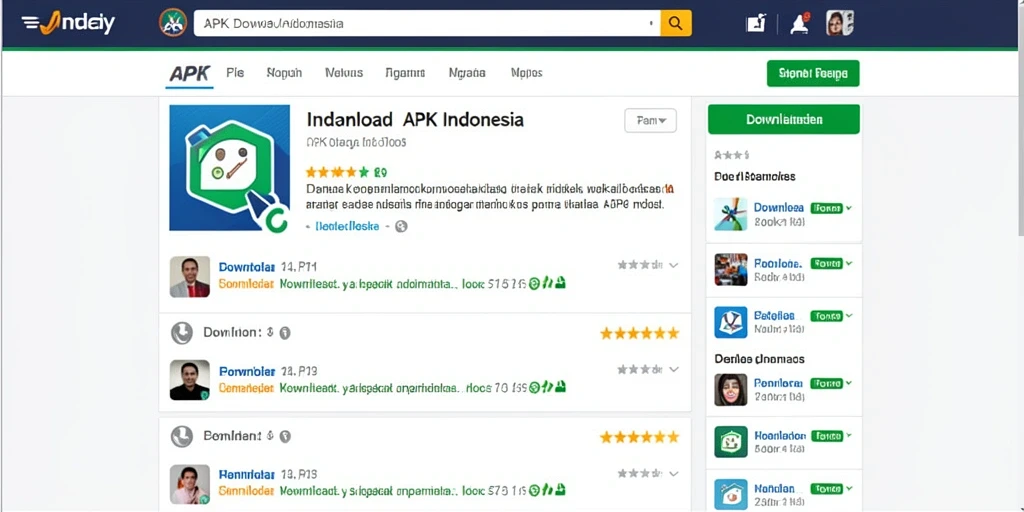Viewport: 1024px width, 512px height.
Task: Click the green Downlaitenden button
Action: click(784, 120)
